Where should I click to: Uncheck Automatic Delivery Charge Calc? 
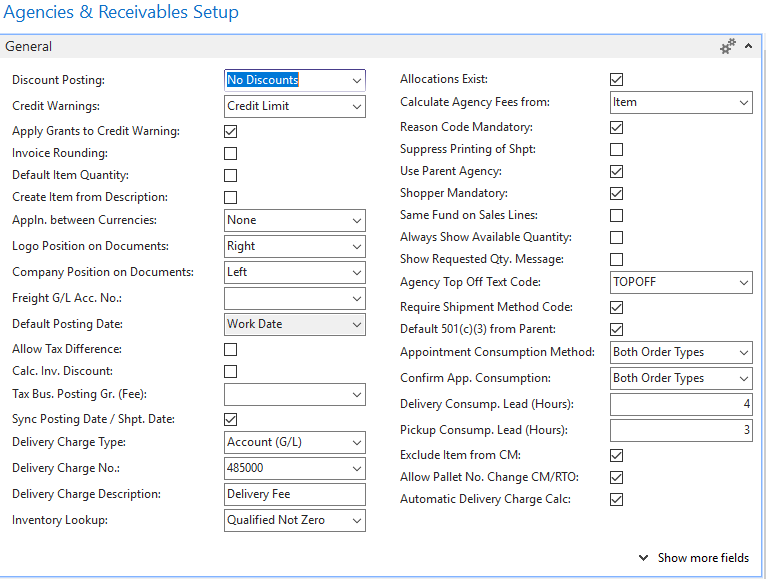(x=617, y=500)
